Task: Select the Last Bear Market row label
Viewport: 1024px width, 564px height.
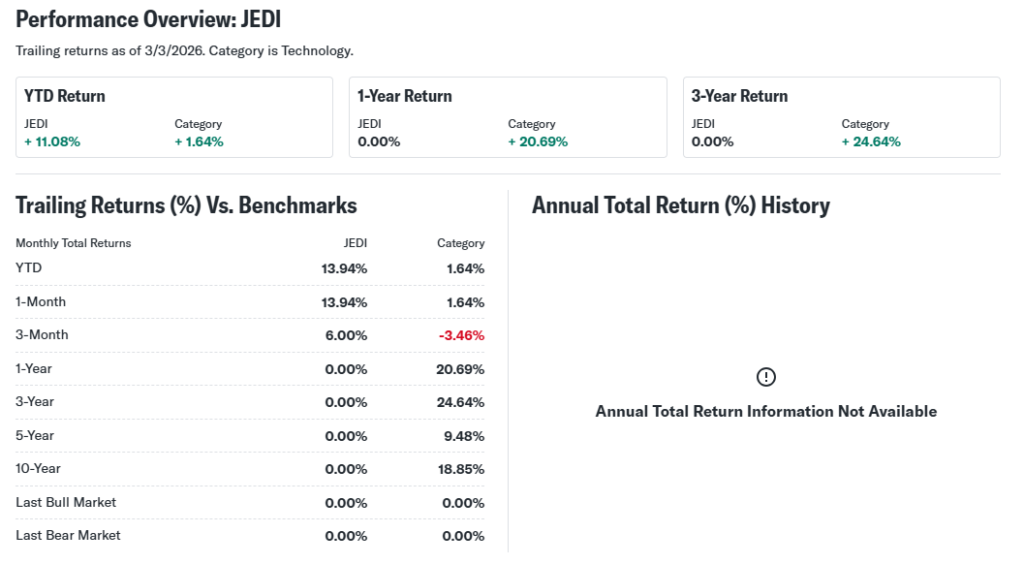Action: point(68,536)
